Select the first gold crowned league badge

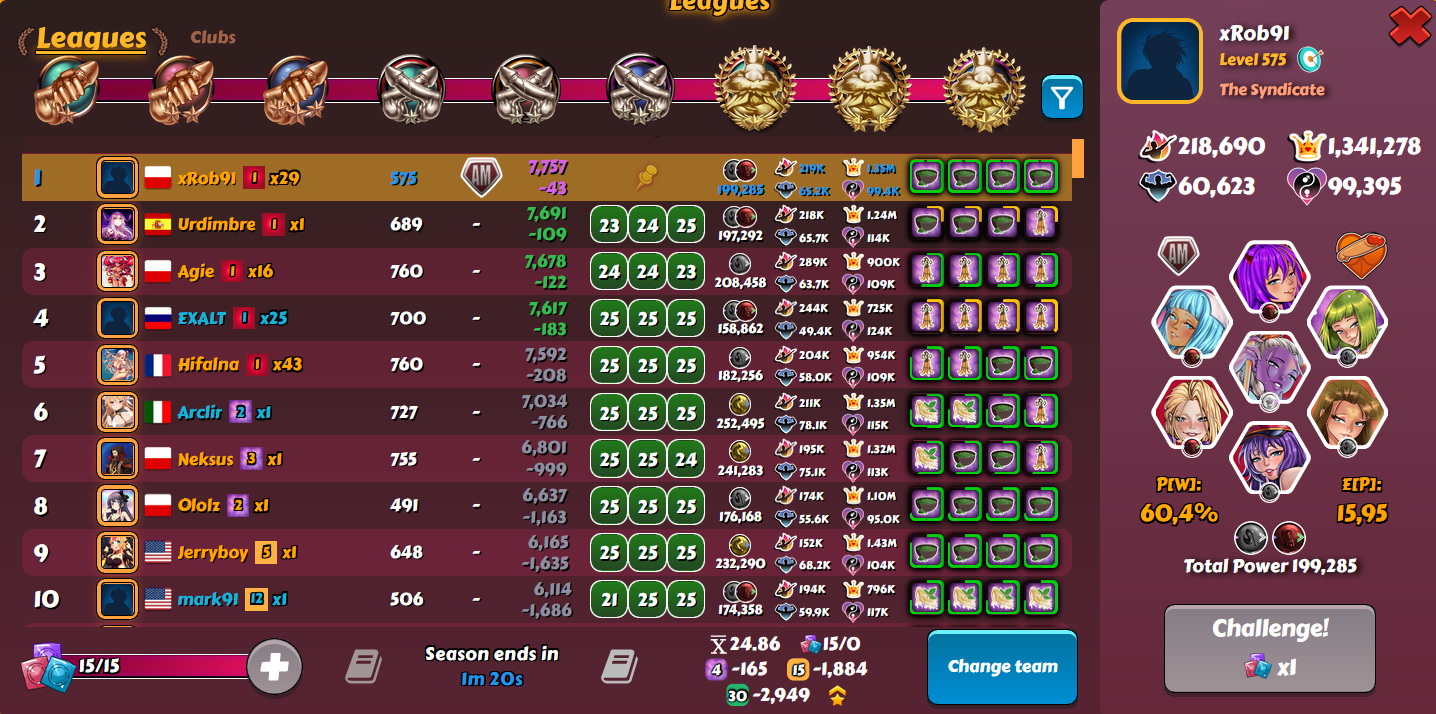(x=756, y=88)
